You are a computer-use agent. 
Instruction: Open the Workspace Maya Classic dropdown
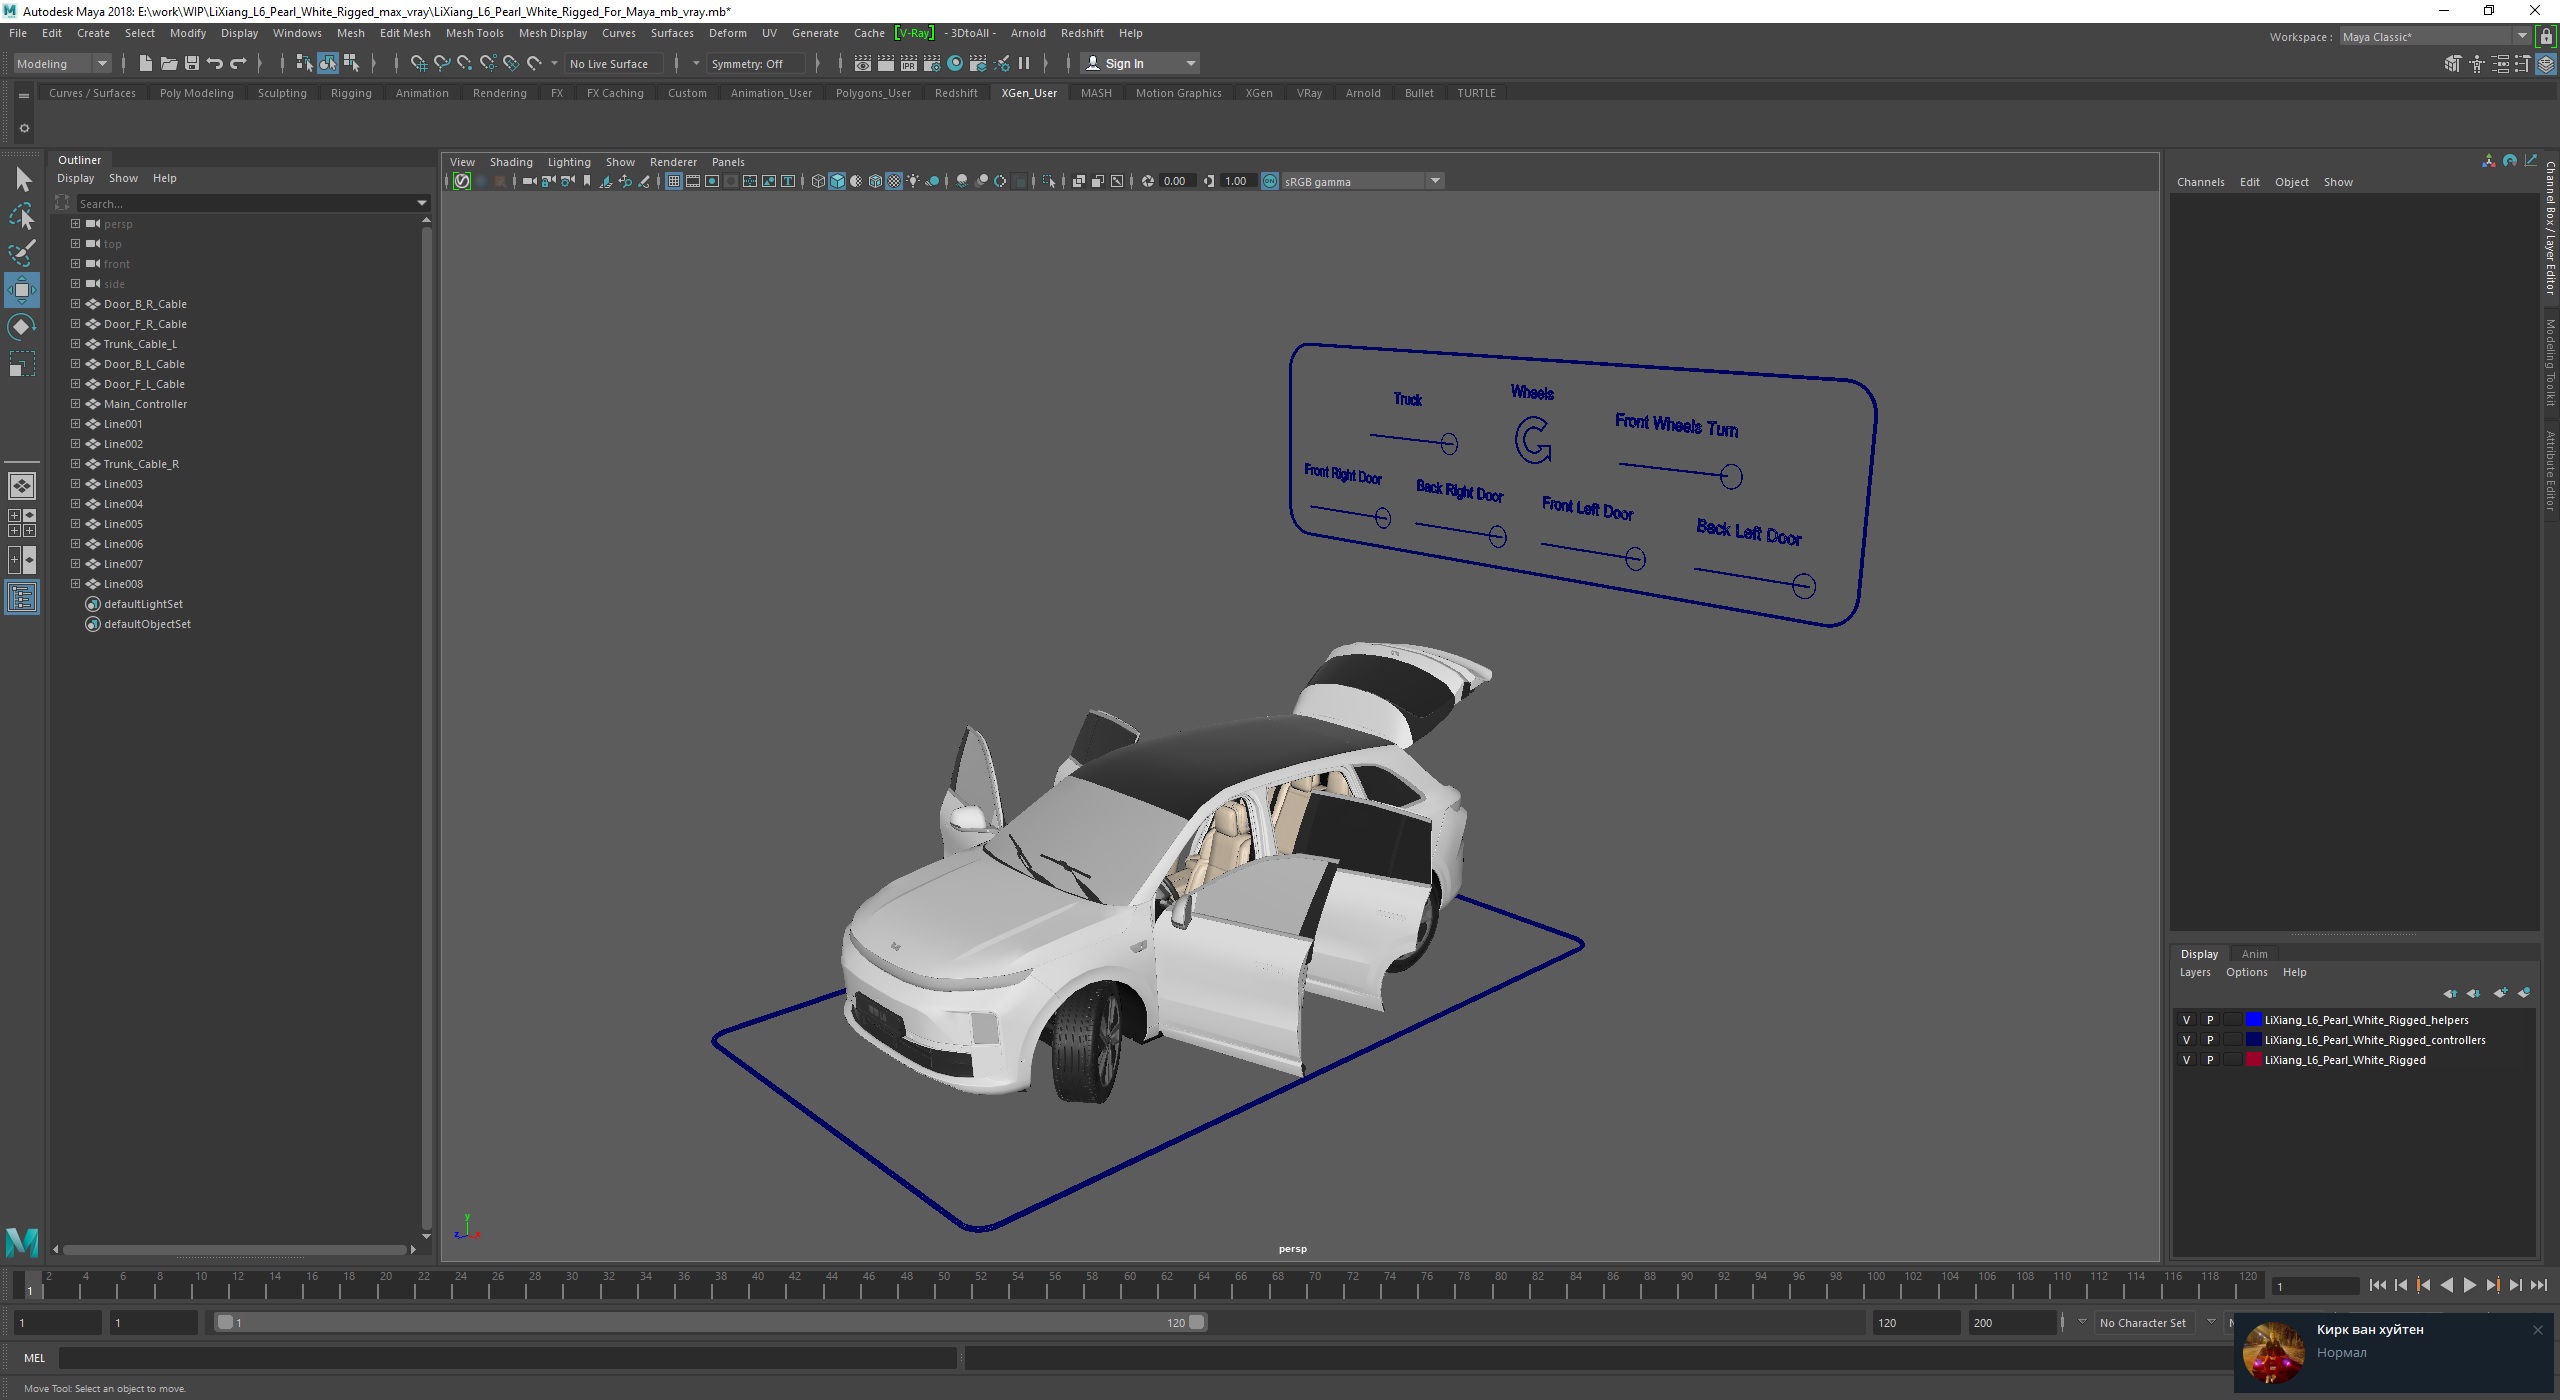[x=2434, y=37]
